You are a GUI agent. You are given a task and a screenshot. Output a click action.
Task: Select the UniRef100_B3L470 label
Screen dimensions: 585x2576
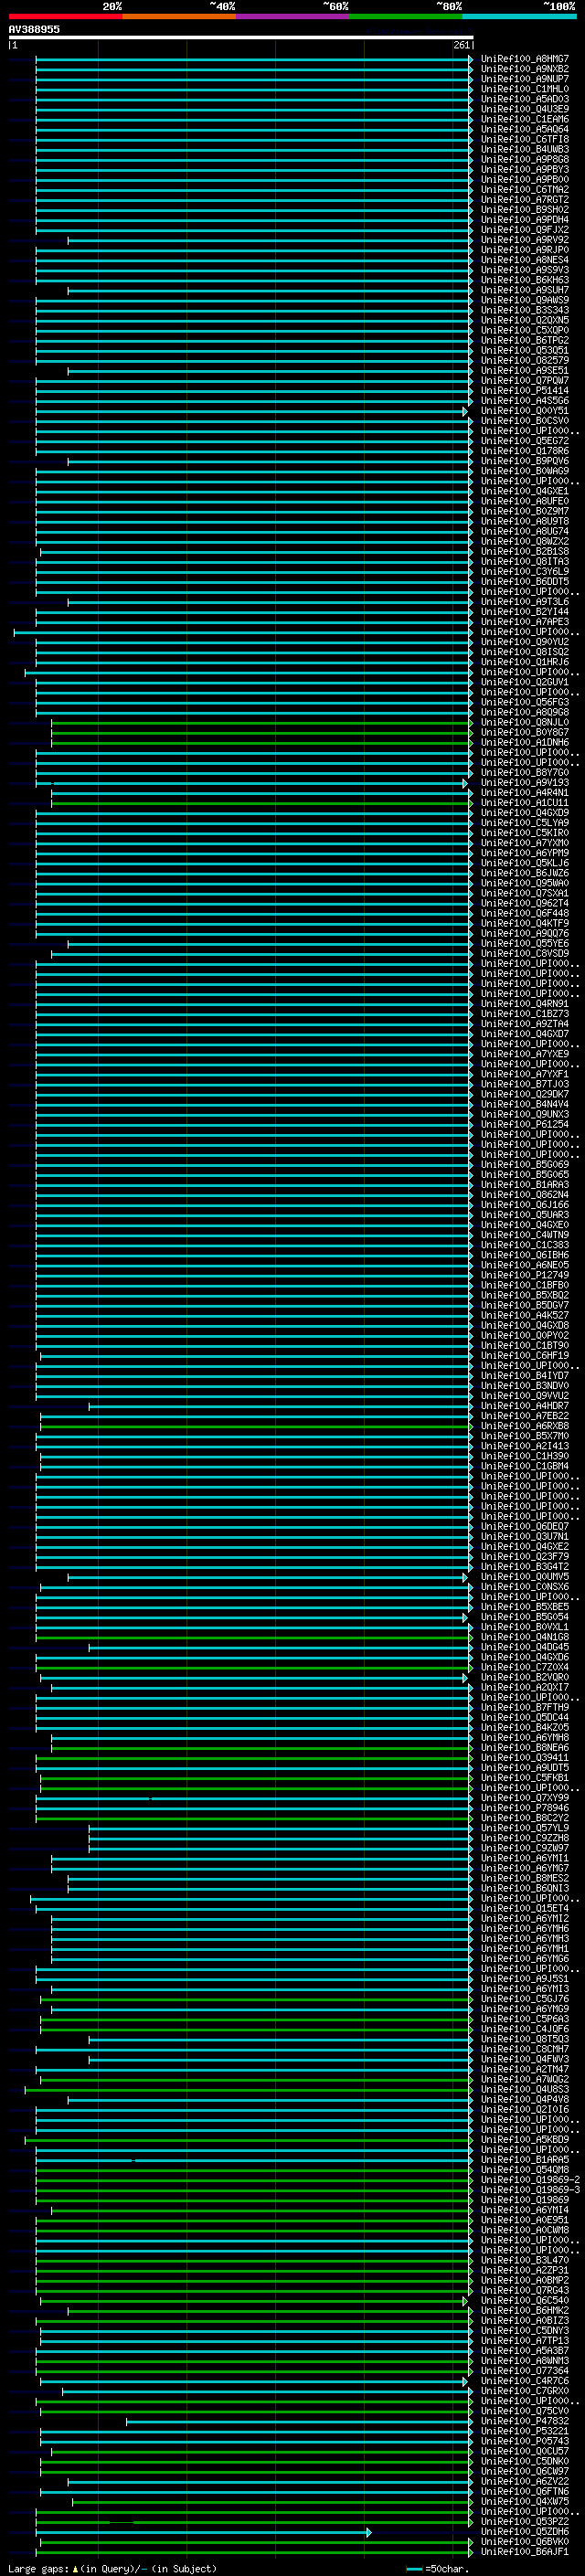click(525, 2261)
